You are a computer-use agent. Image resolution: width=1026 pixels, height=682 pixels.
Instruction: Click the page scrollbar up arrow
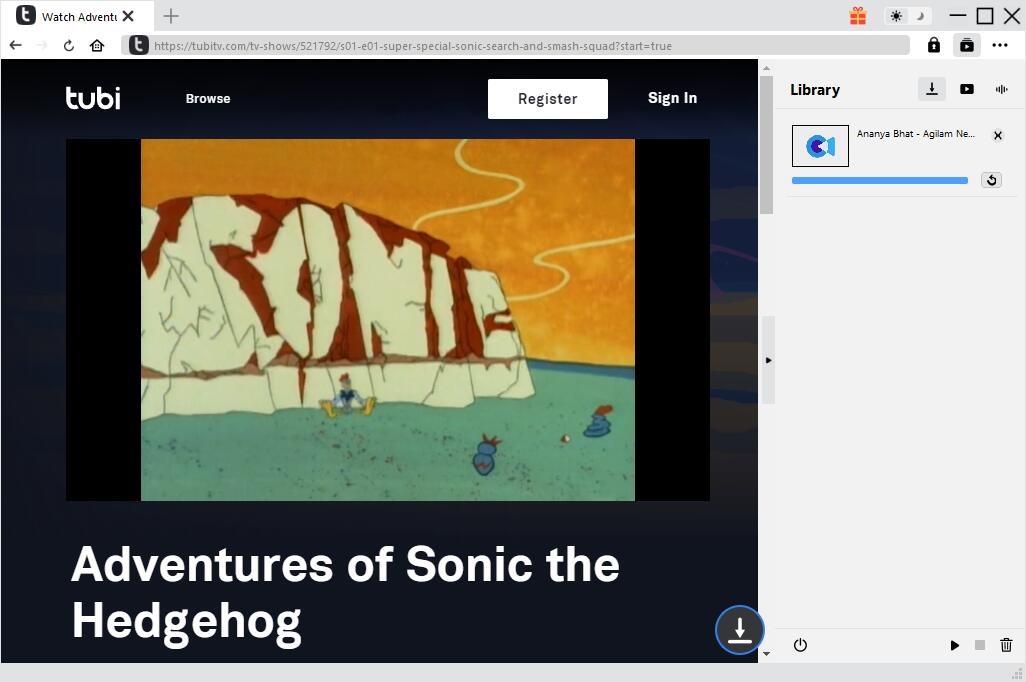766,67
